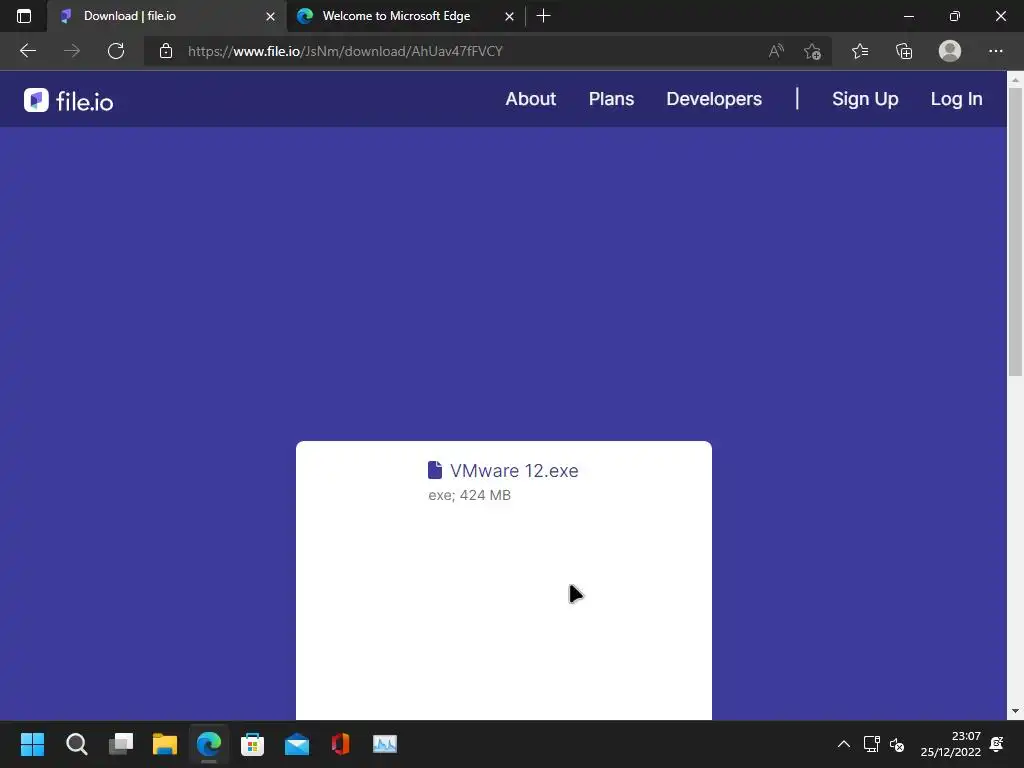Image resolution: width=1024 pixels, height=768 pixels.
Task: Open the Developers page
Action: point(714,99)
